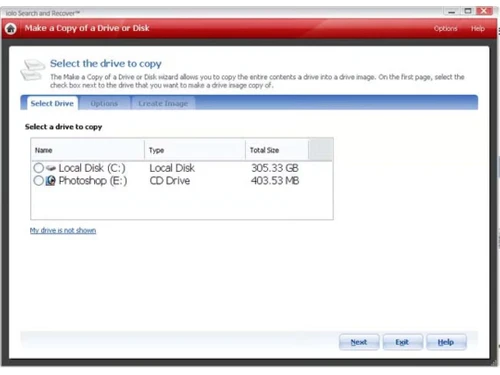This screenshot has height=375, width=500.
Task: Click the Next button
Action: coord(359,342)
